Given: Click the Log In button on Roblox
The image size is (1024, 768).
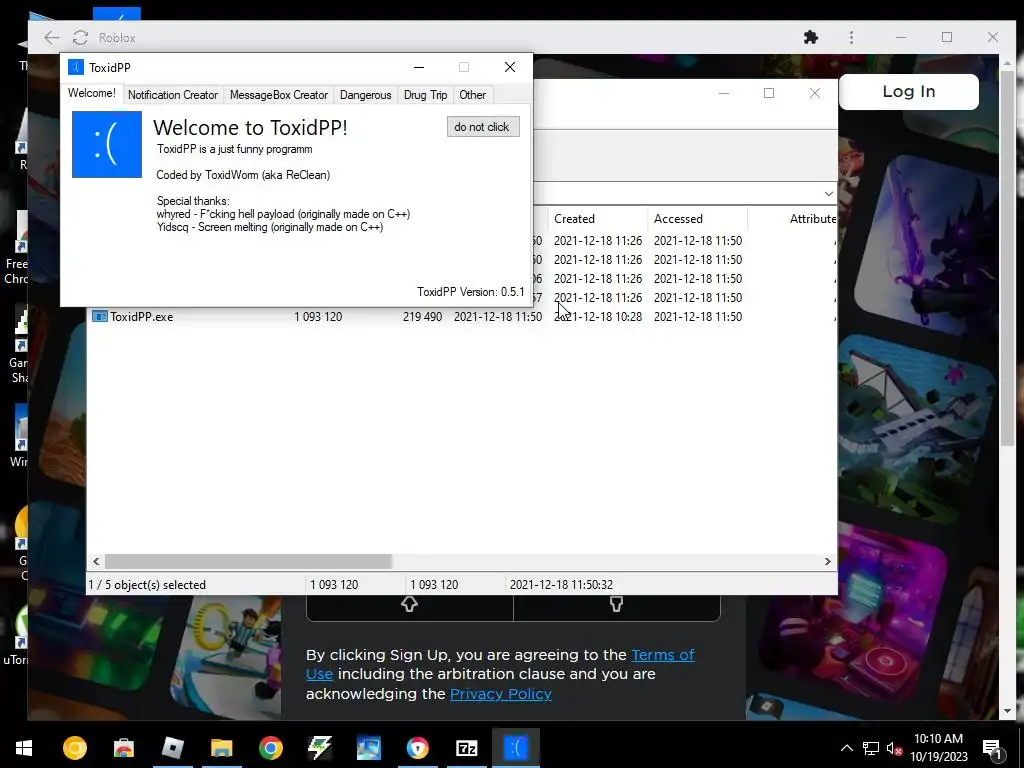Looking at the screenshot, I should click(908, 91).
